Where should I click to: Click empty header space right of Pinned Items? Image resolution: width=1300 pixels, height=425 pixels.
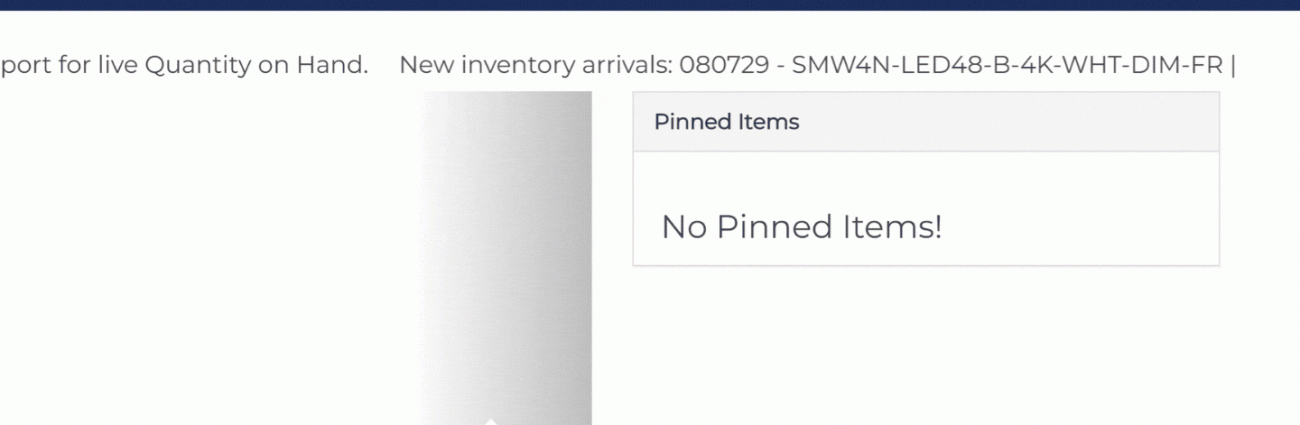tap(1010, 122)
